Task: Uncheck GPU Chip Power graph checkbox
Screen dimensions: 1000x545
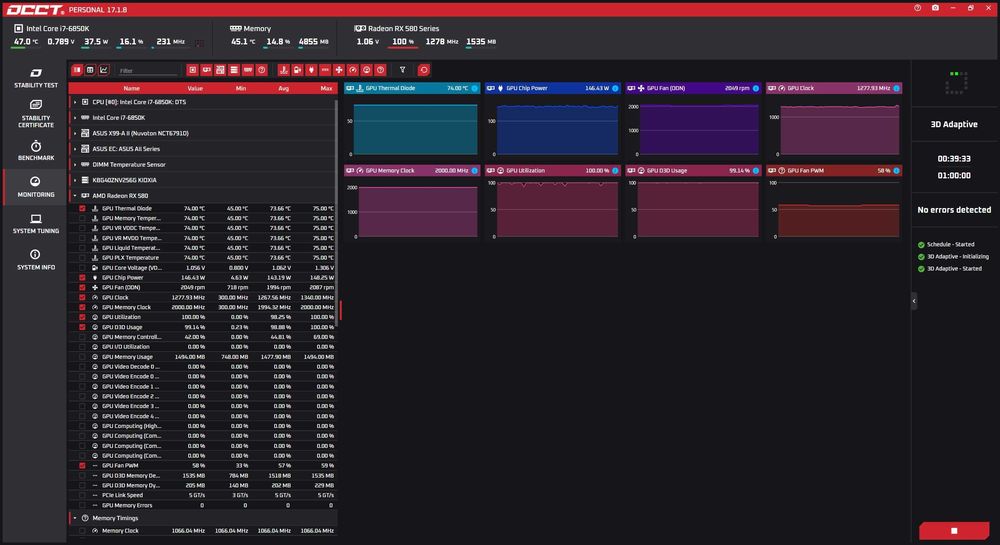Action: coord(82,277)
